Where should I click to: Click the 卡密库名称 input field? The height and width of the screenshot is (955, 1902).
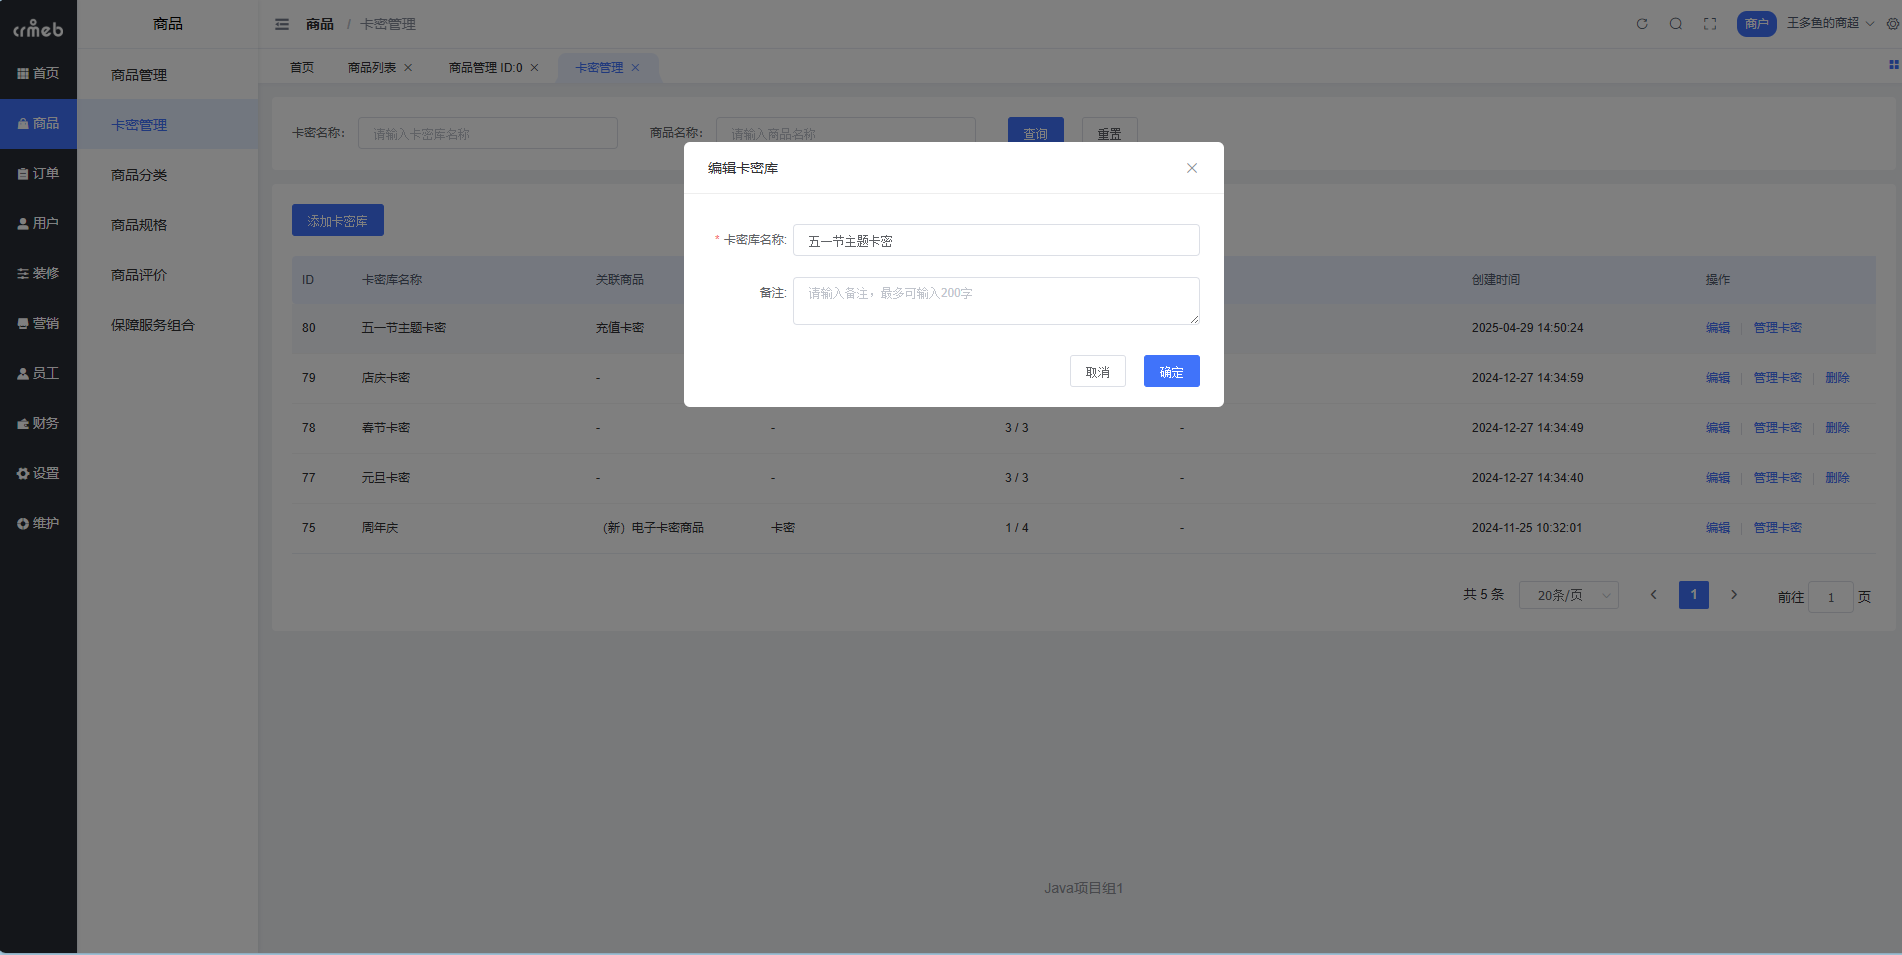tap(995, 240)
